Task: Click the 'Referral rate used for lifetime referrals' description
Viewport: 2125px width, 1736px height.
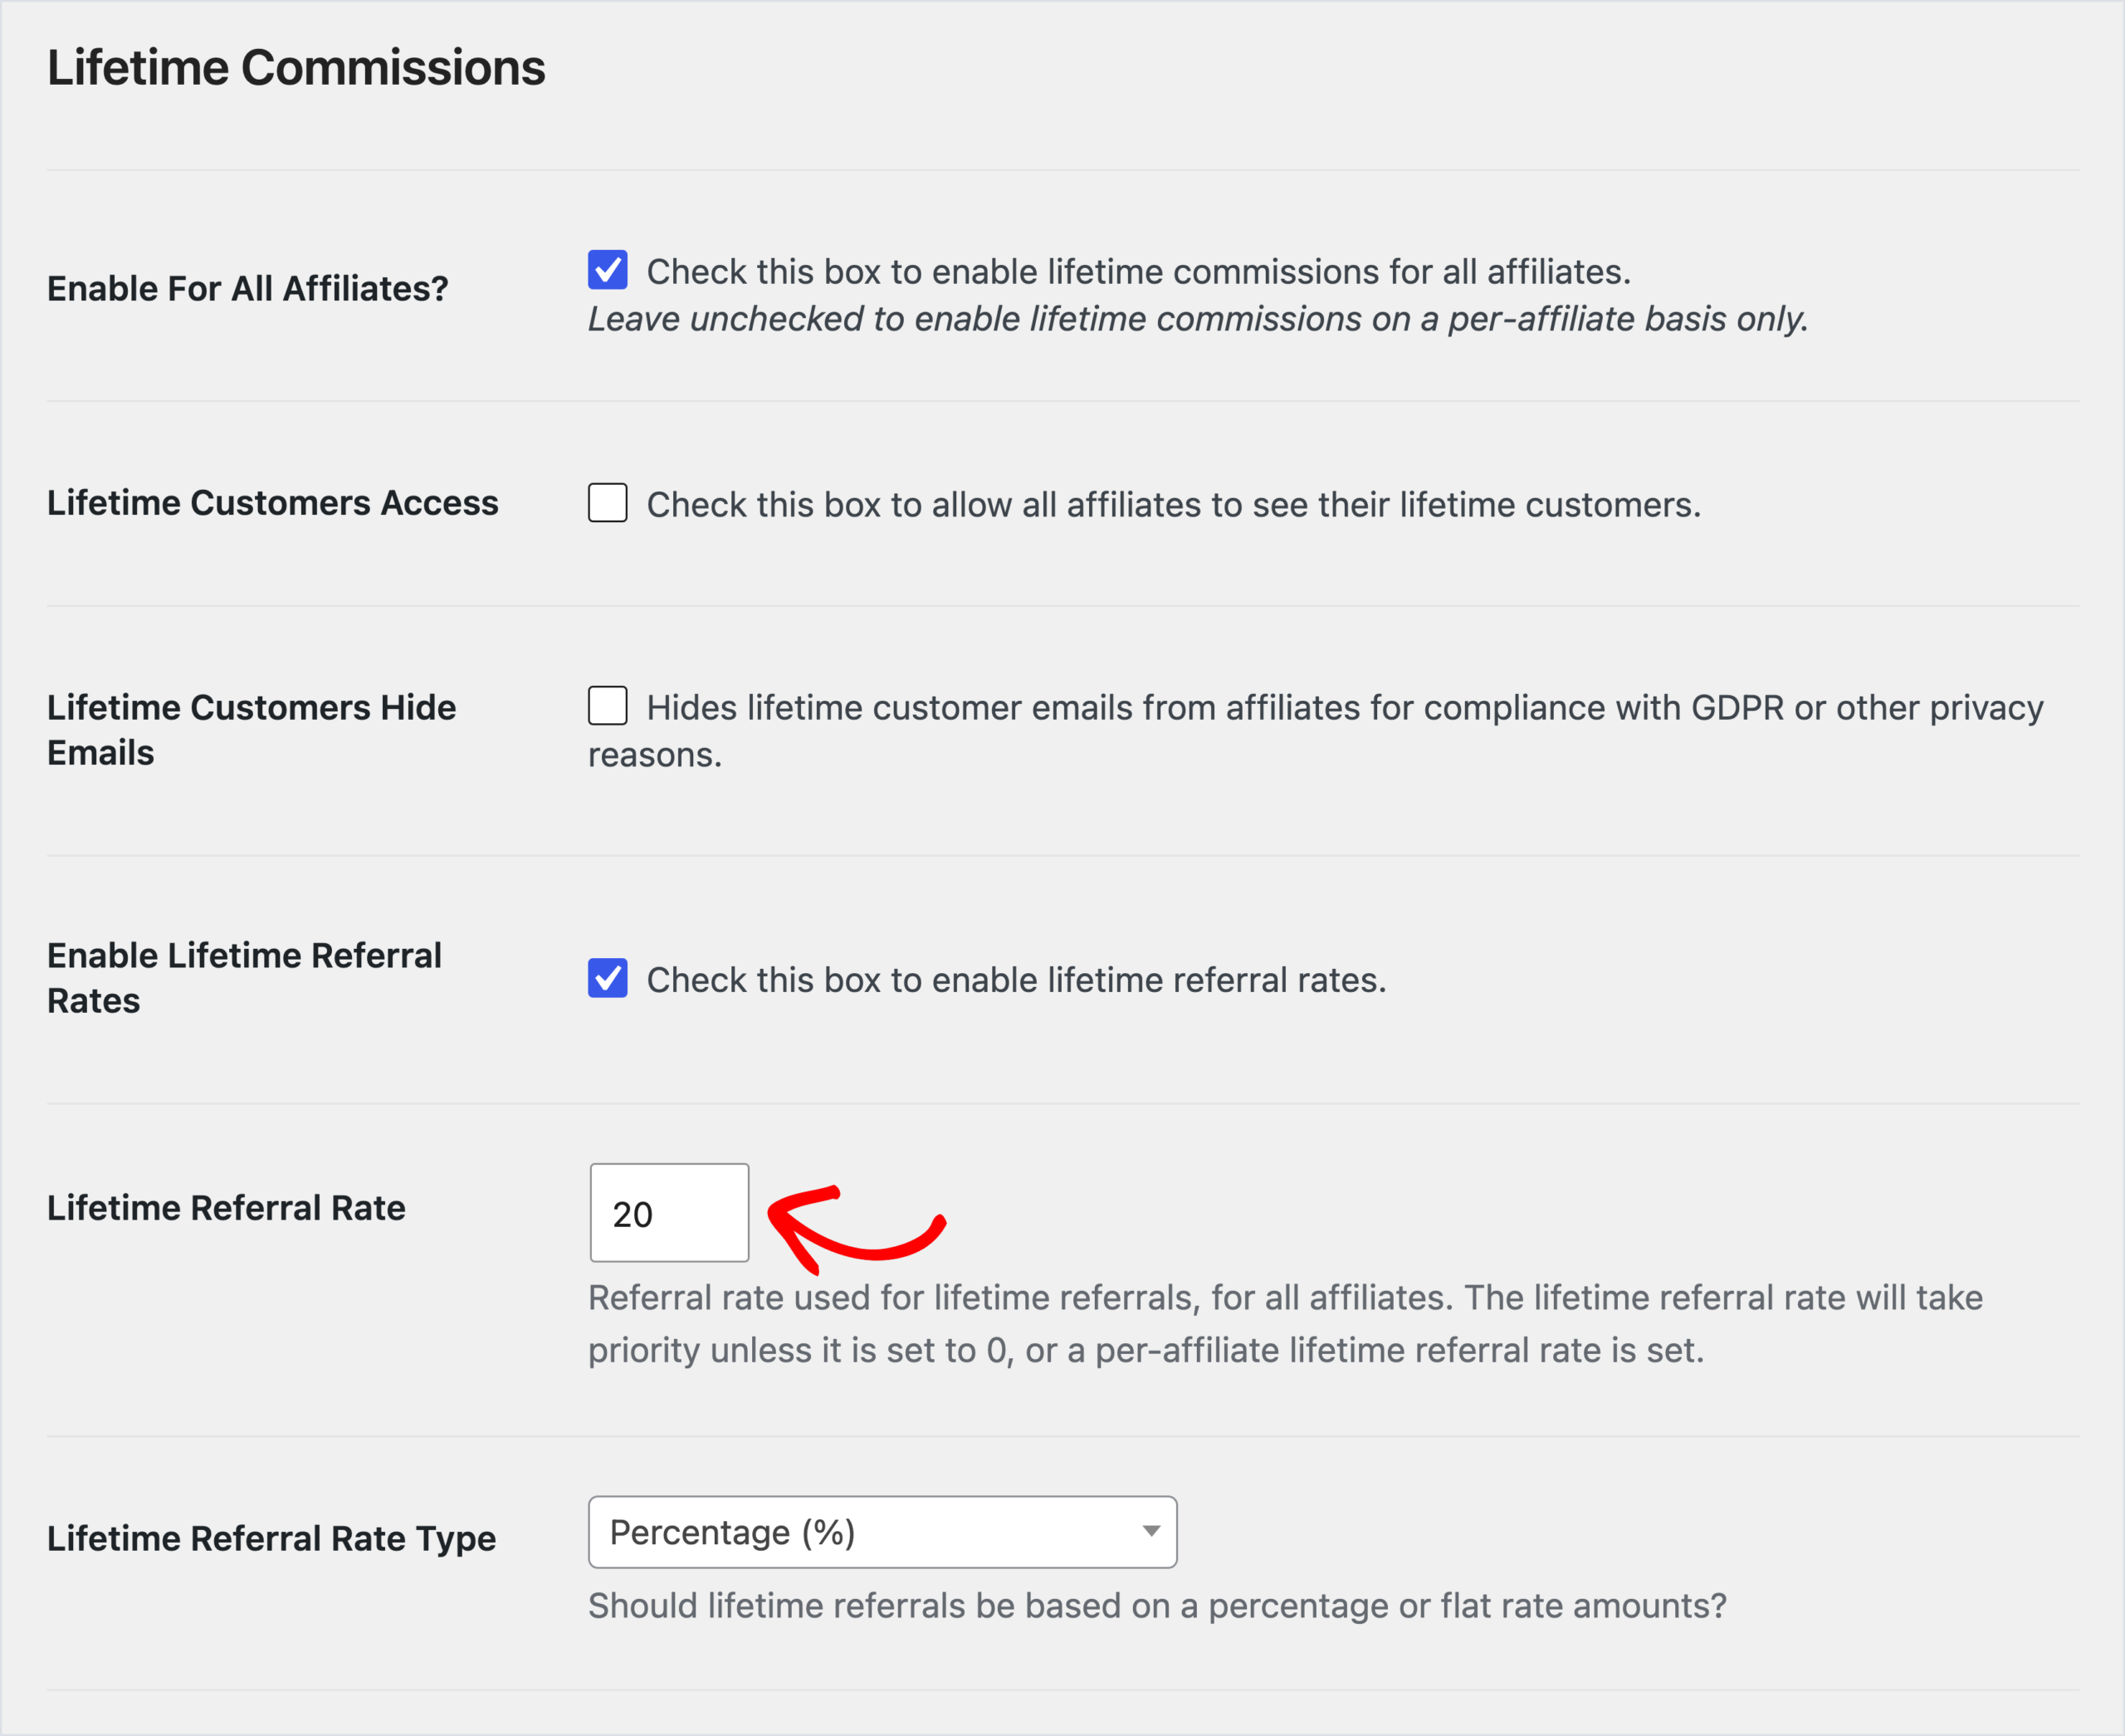Action: tap(1285, 1324)
